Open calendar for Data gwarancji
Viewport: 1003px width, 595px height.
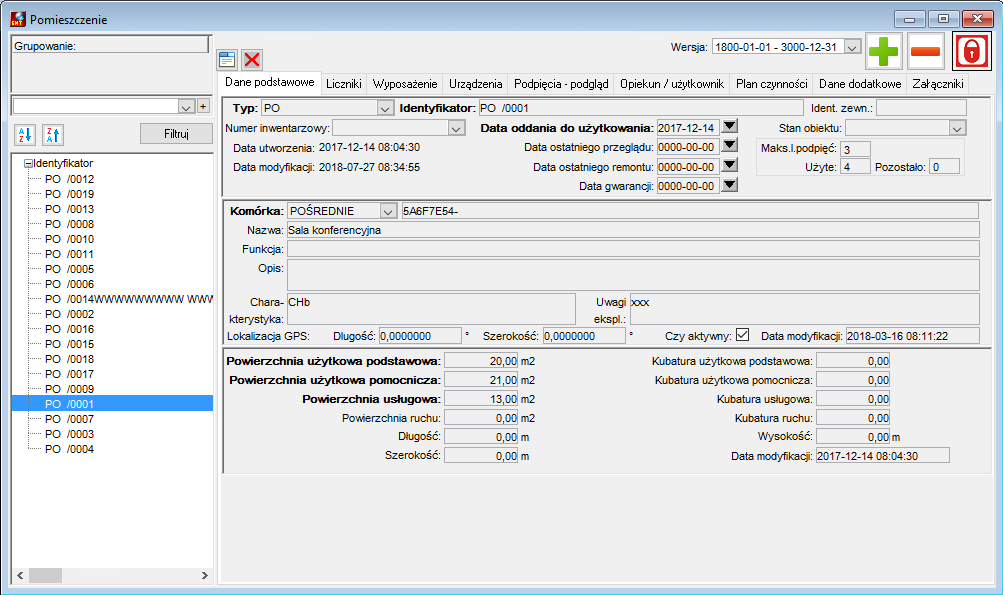point(729,186)
